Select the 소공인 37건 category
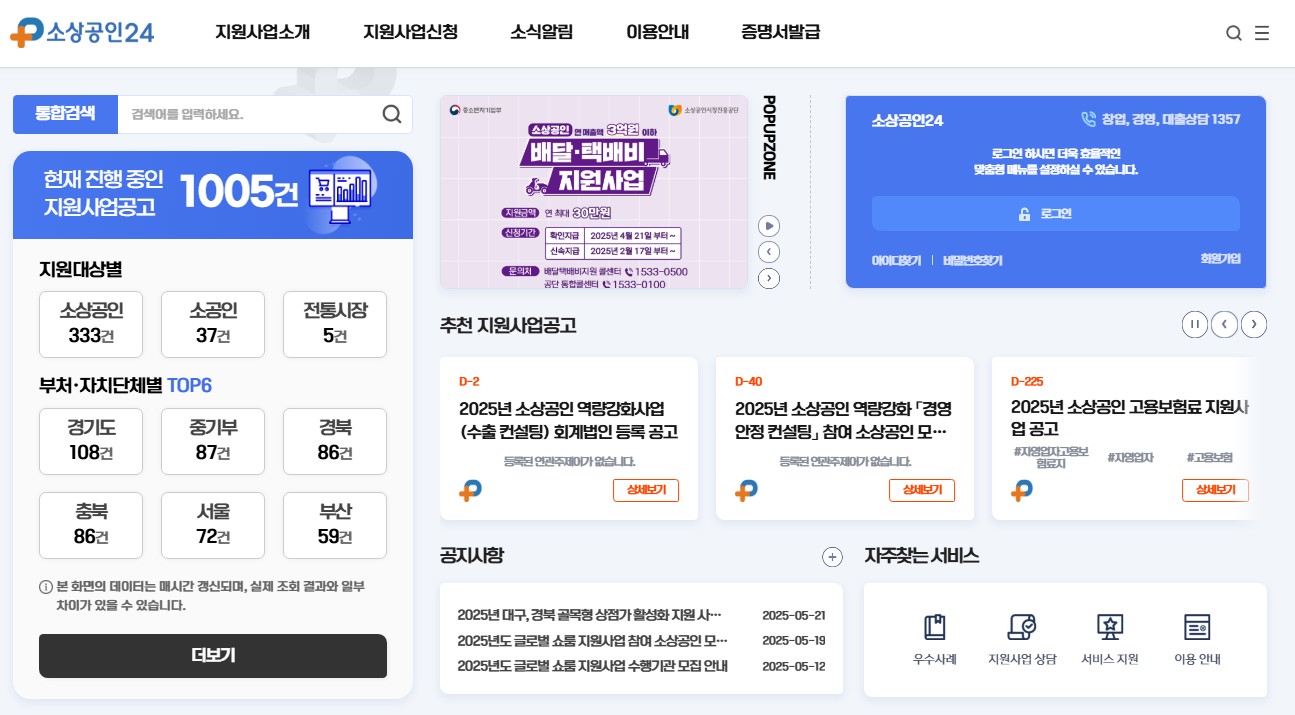The height and width of the screenshot is (715, 1295). tap(213, 324)
